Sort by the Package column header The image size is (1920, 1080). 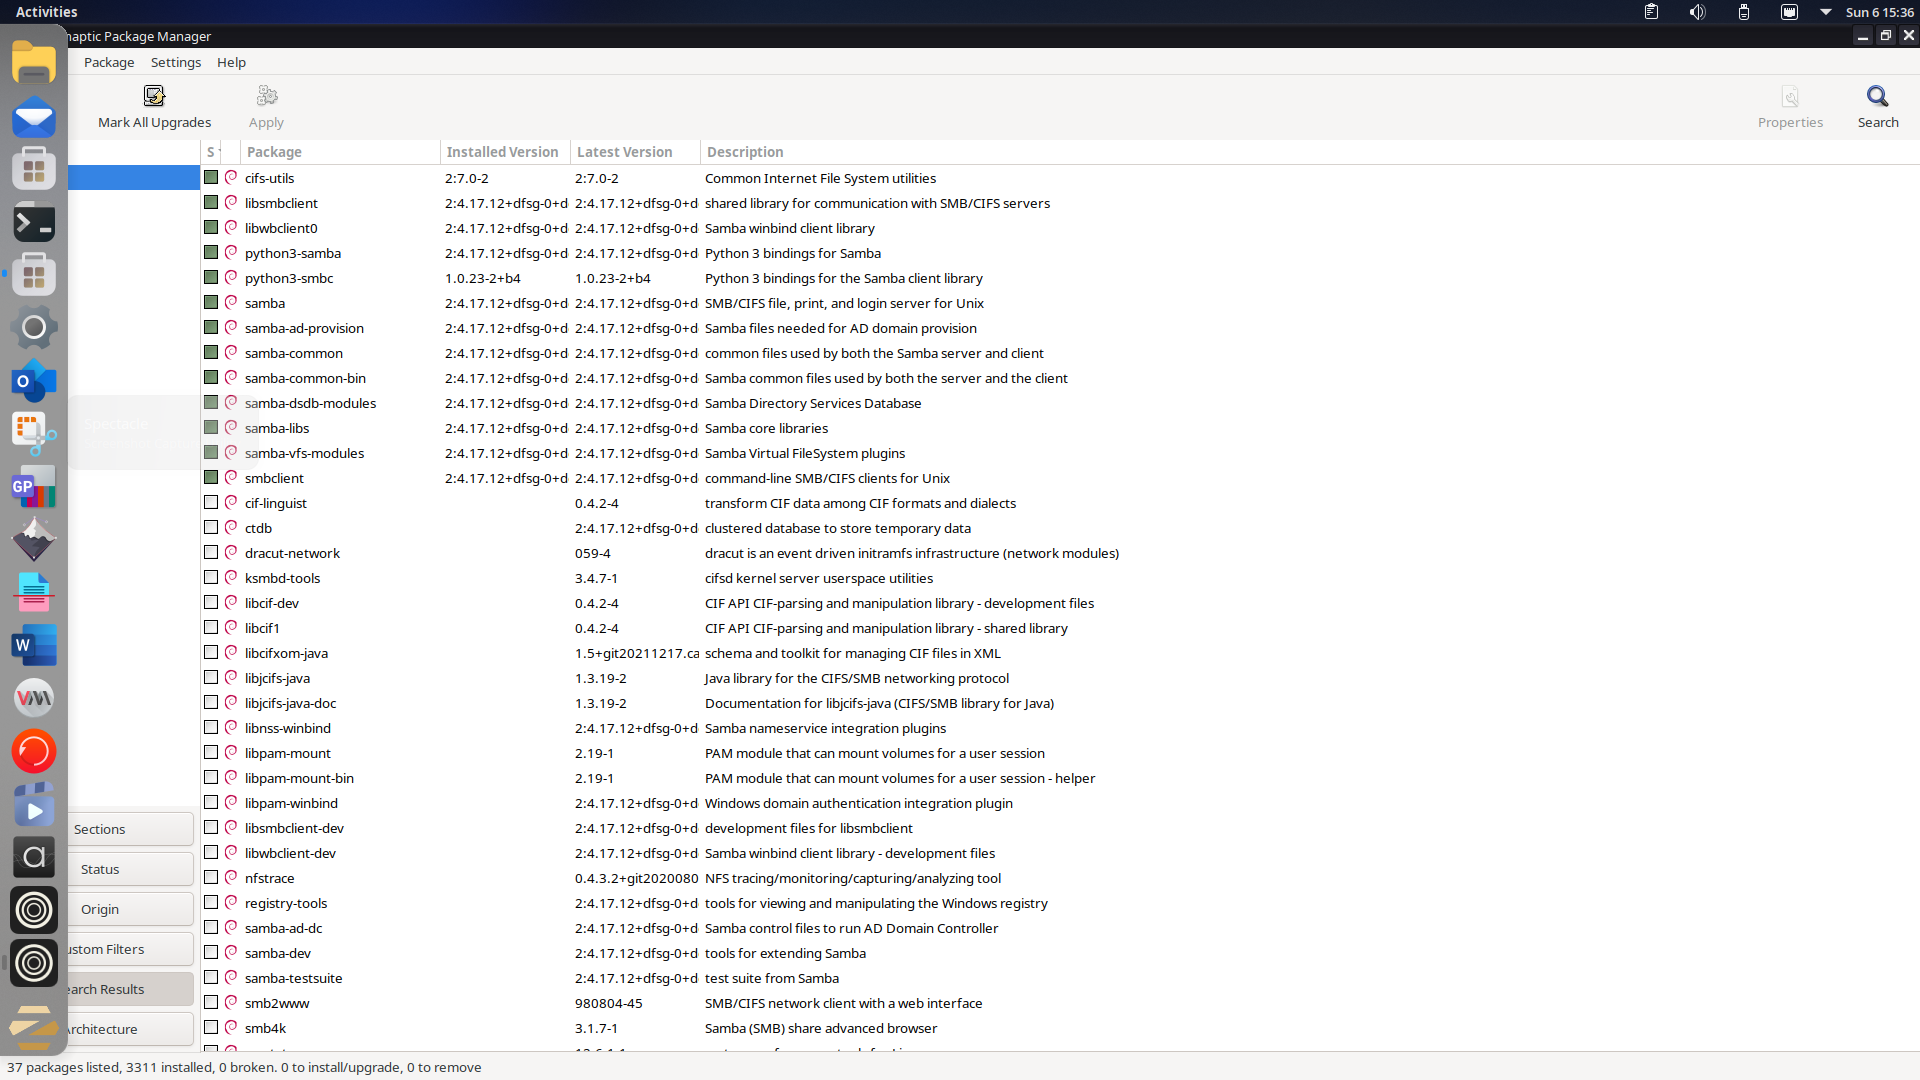340,152
